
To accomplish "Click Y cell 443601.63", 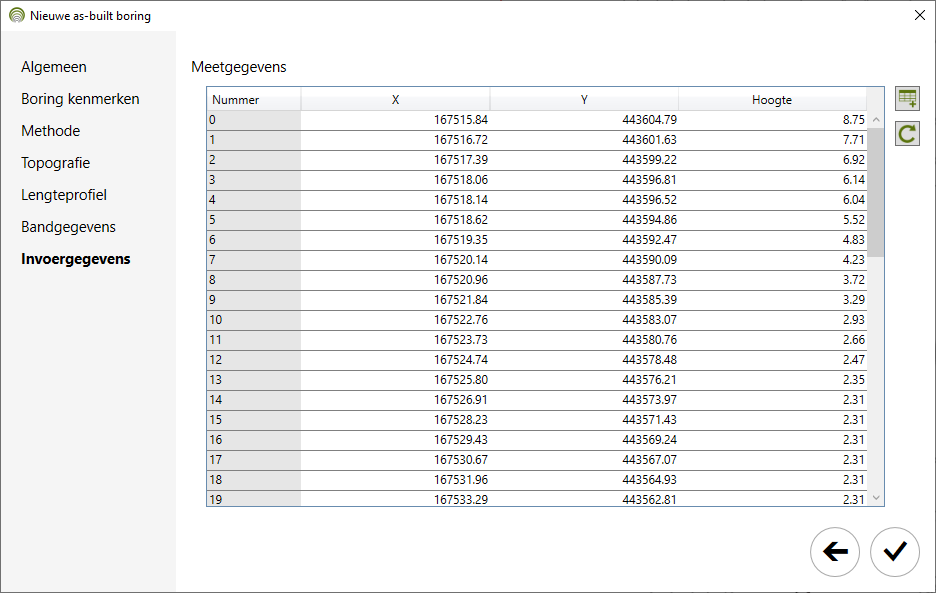I will [x=584, y=140].
